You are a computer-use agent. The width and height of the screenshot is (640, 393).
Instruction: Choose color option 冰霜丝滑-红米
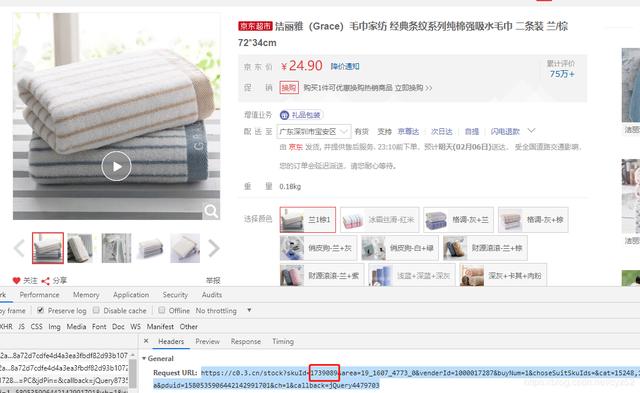[380, 220]
